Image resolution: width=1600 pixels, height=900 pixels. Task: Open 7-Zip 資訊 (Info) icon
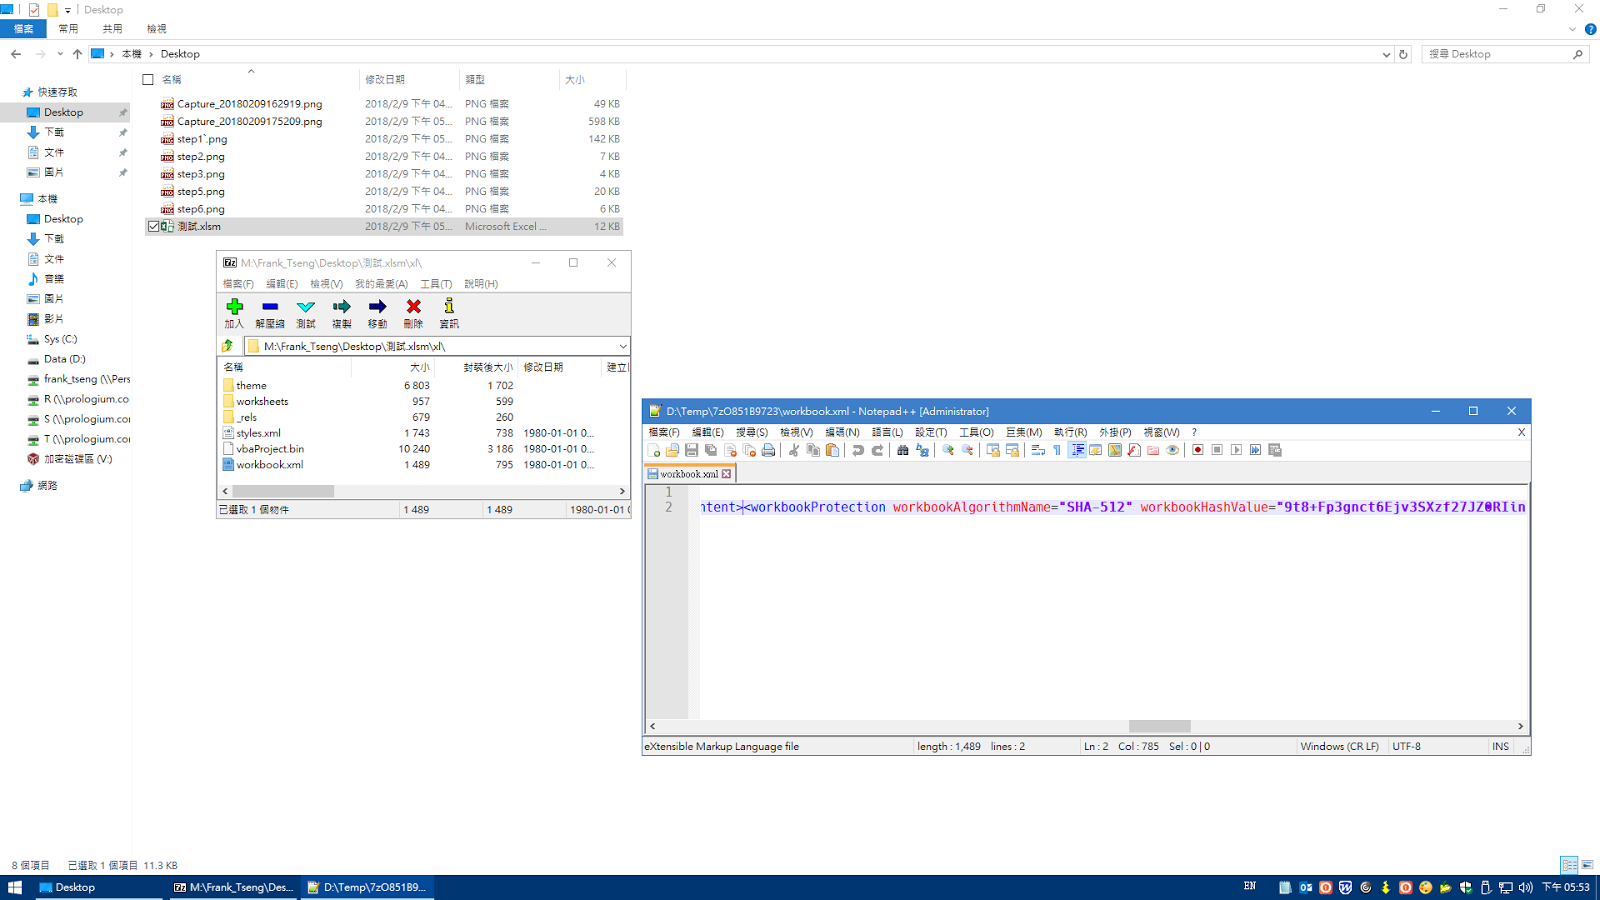[x=449, y=312]
